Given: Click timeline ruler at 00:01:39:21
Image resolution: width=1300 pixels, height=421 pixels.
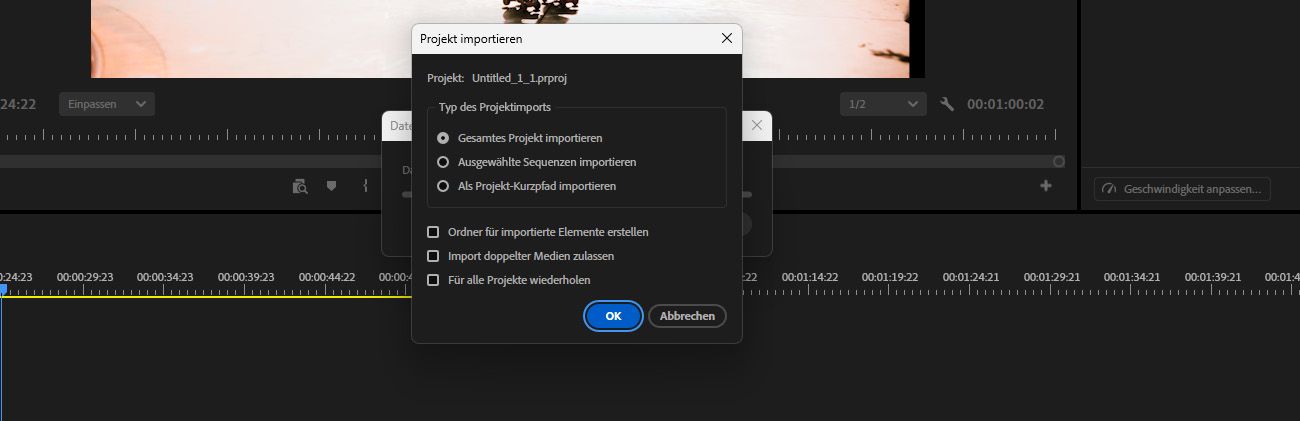Looking at the screenshot, I should 1213,277.
